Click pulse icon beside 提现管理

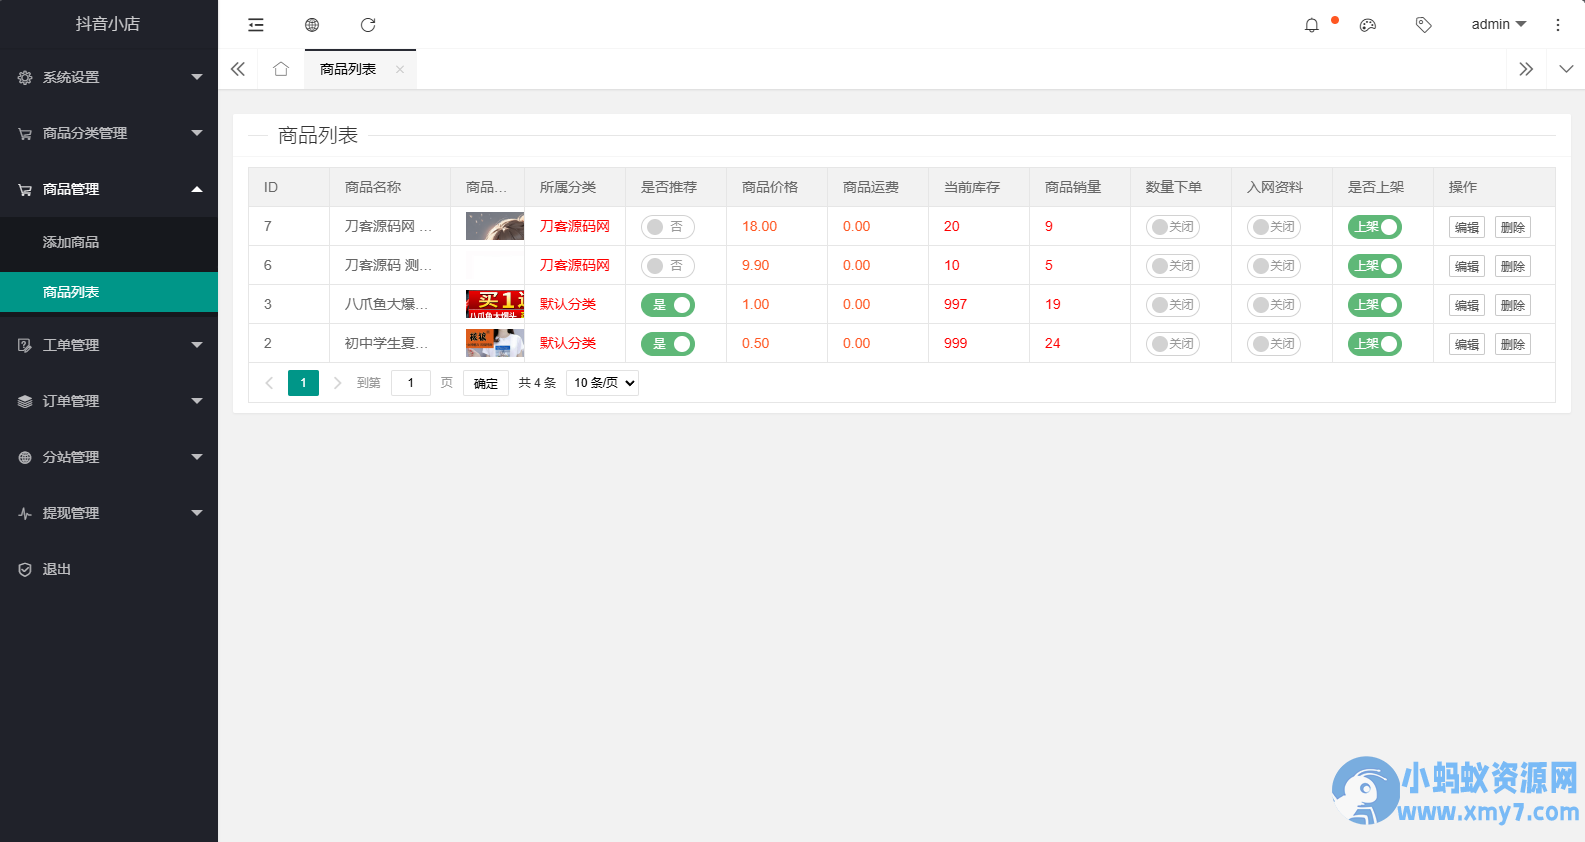[x=25, y=513]
